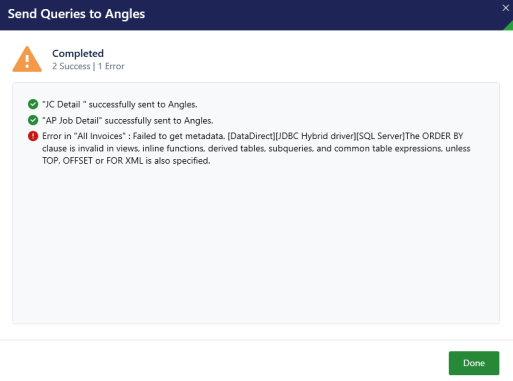513x381 pixels.
Task: Select the AP Job Detail success message
Action: pyautogui.click(x=128, y=120)
